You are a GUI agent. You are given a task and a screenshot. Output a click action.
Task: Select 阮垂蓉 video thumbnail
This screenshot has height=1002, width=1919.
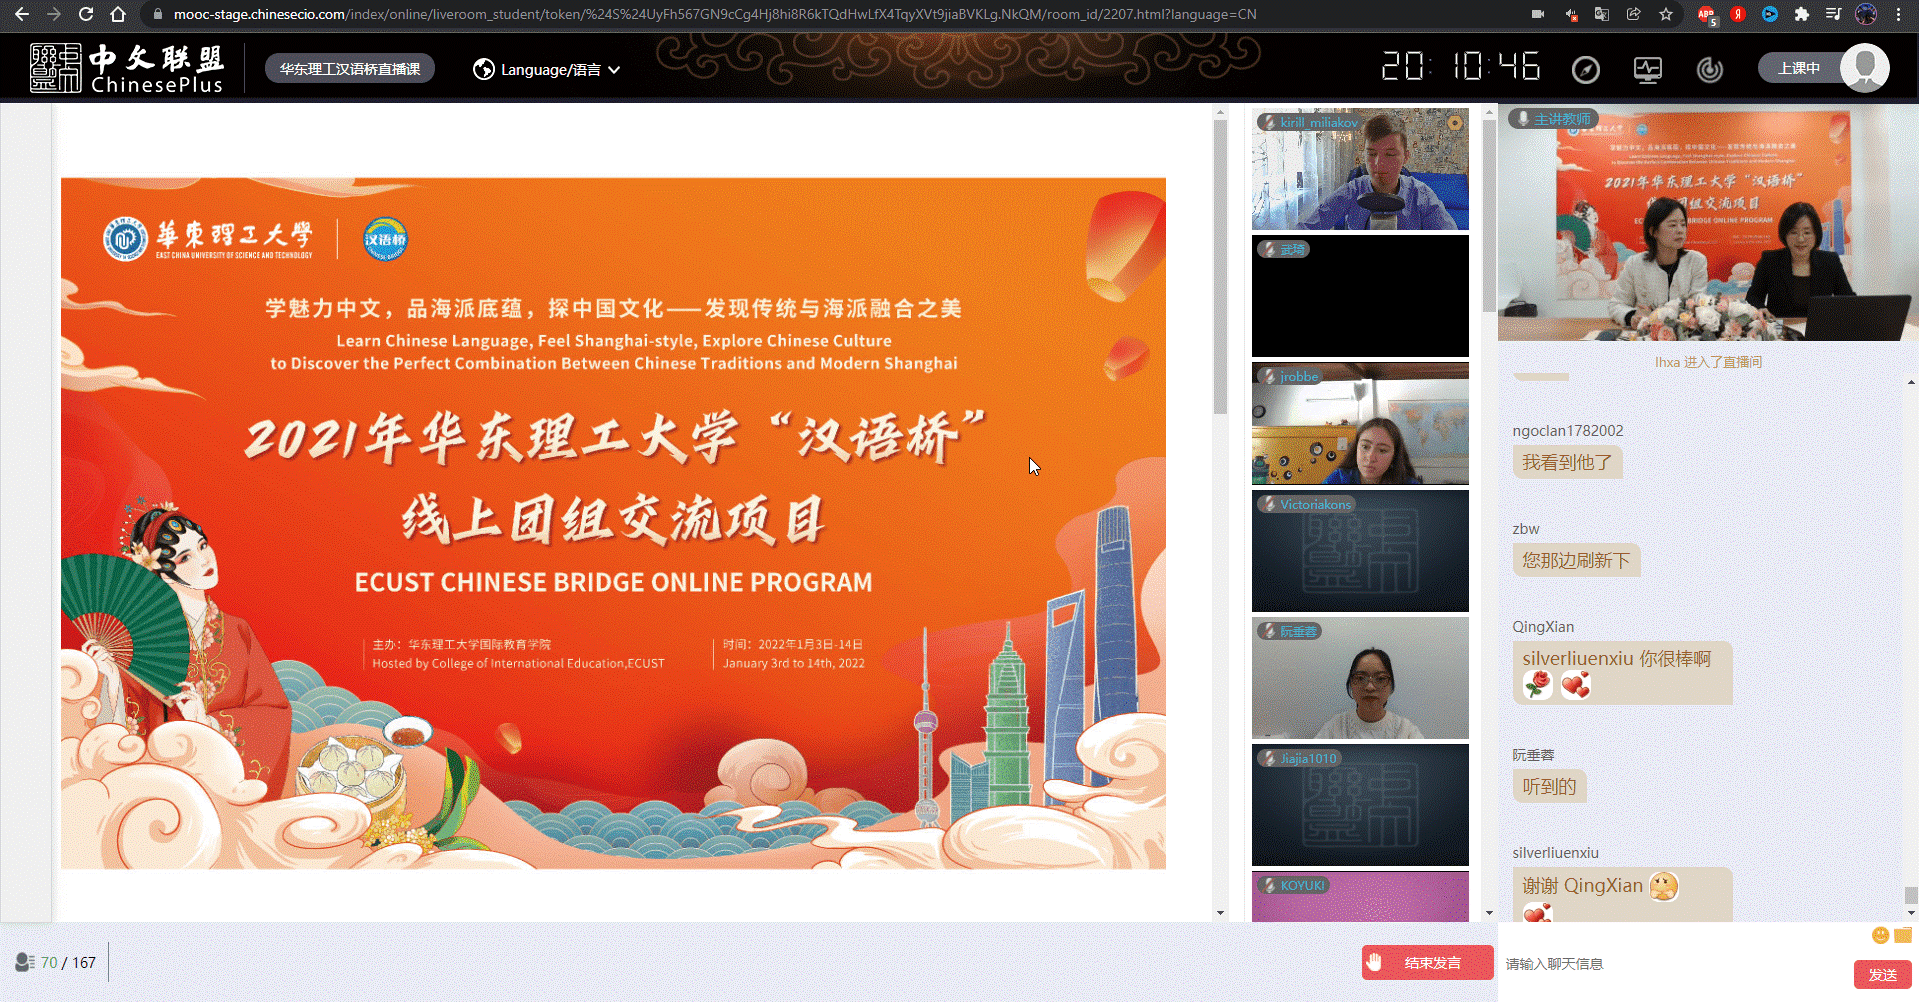pos(1360,678)
